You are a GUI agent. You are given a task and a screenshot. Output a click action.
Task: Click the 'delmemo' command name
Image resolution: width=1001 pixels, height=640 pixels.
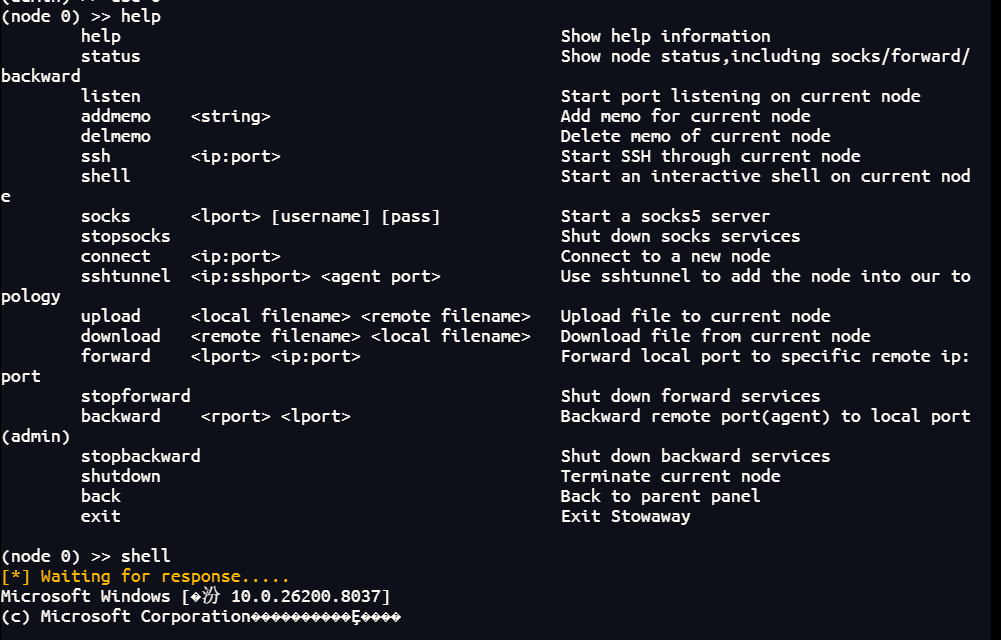click(115, 136)
